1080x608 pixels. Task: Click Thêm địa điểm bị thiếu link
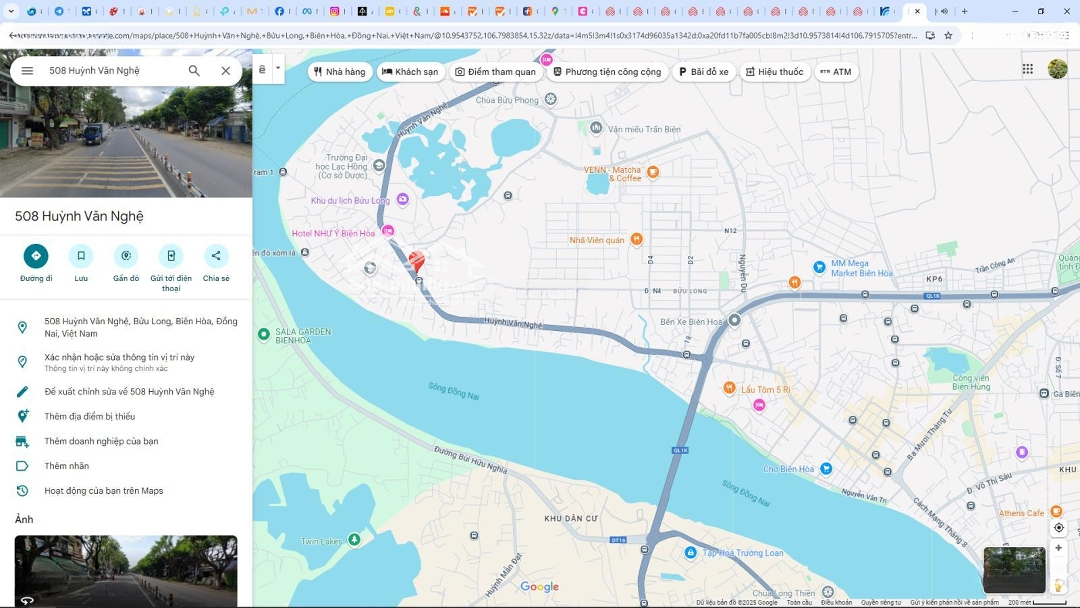[89, 416]
